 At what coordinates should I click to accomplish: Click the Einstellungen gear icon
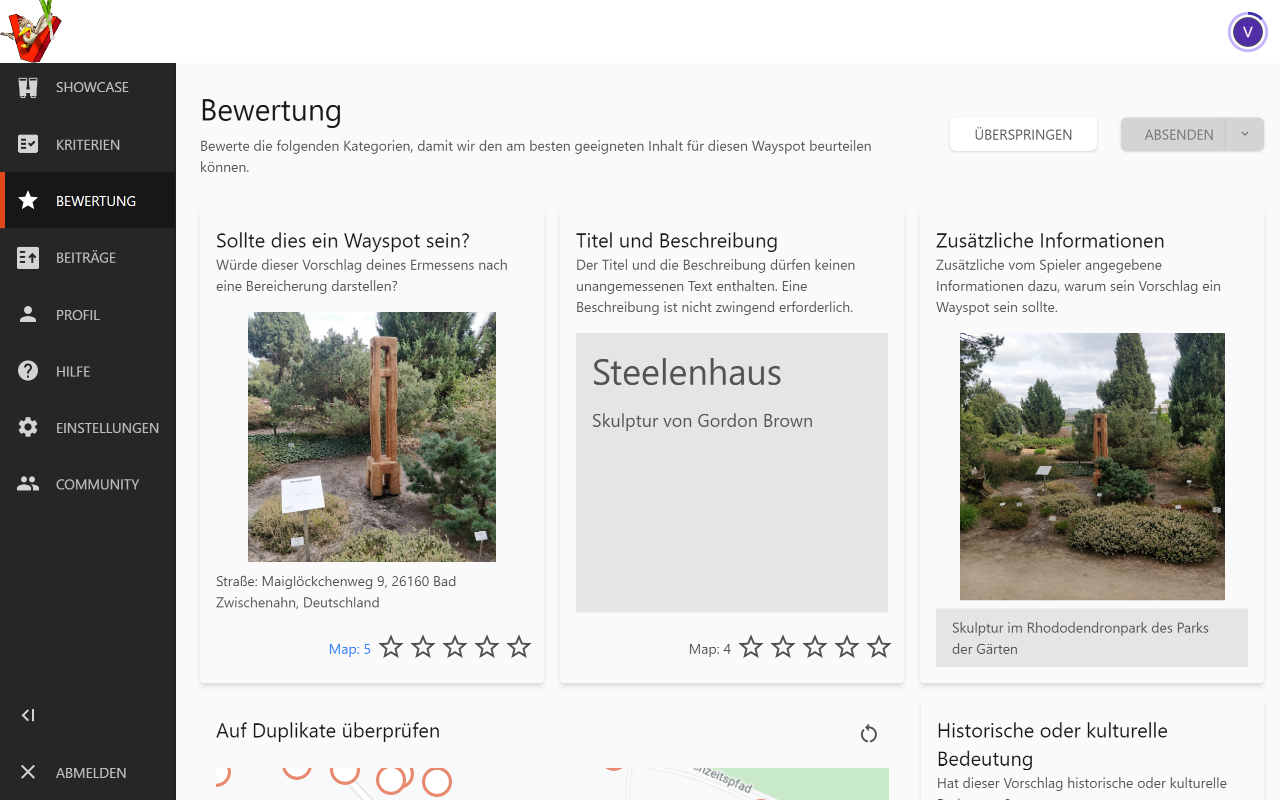click(x=28, y=428)
